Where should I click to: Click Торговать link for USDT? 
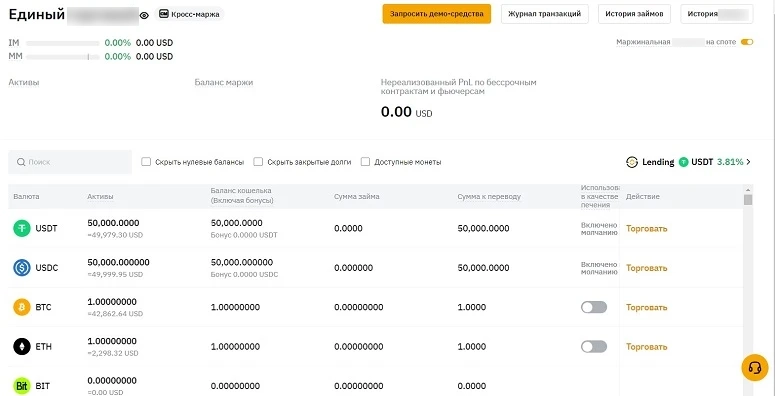pyautogui.click(x=646, y=228)
